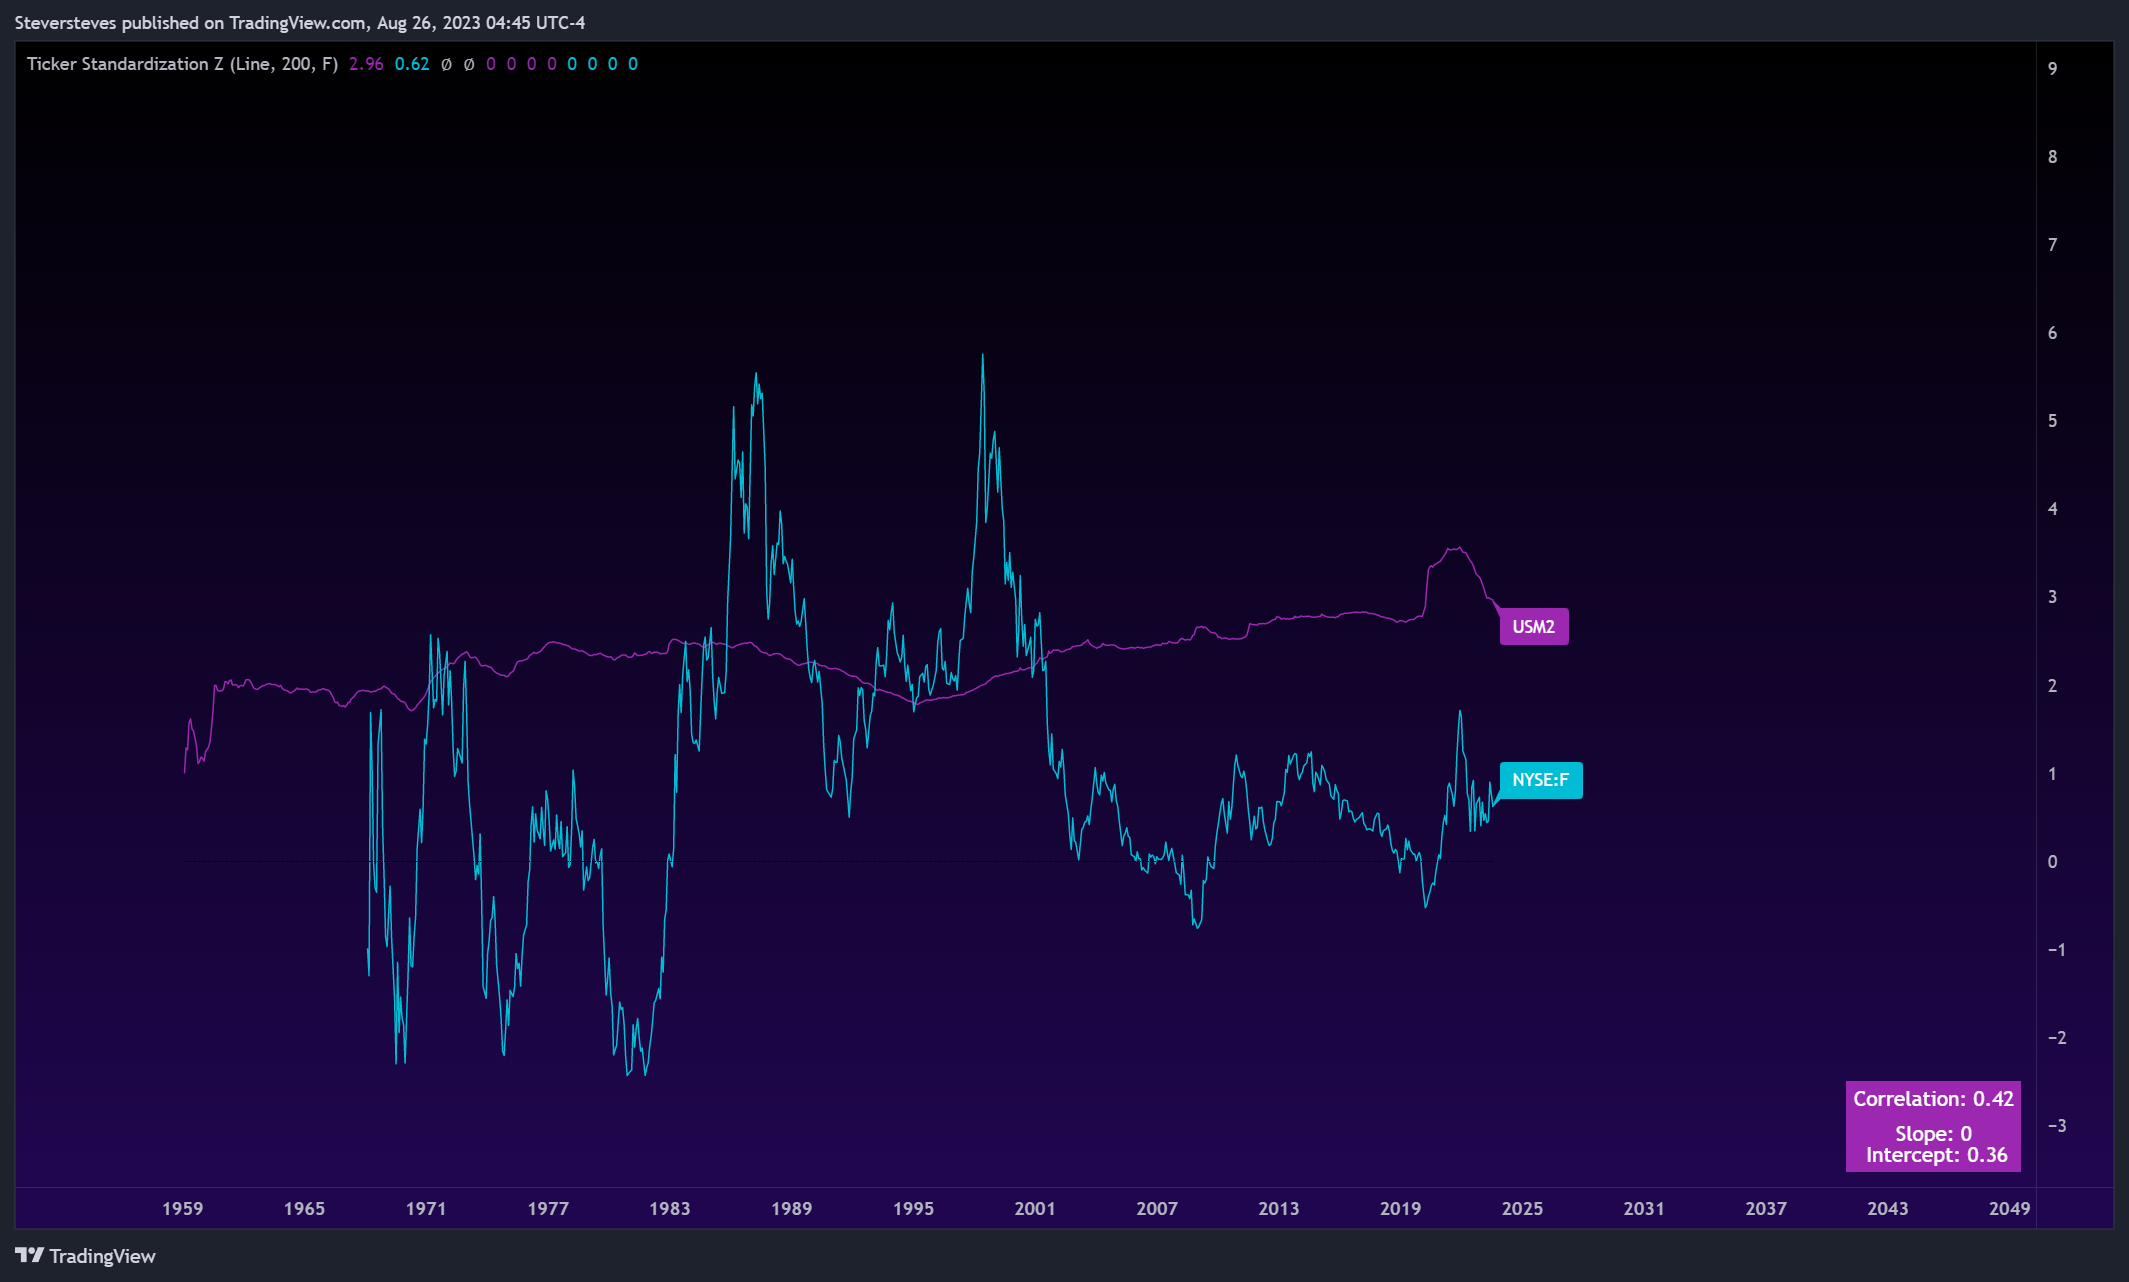Click the Intercept: 0.36 text
2129x1282 pixels.
pyautogui.click(x=1937, y=1155)
